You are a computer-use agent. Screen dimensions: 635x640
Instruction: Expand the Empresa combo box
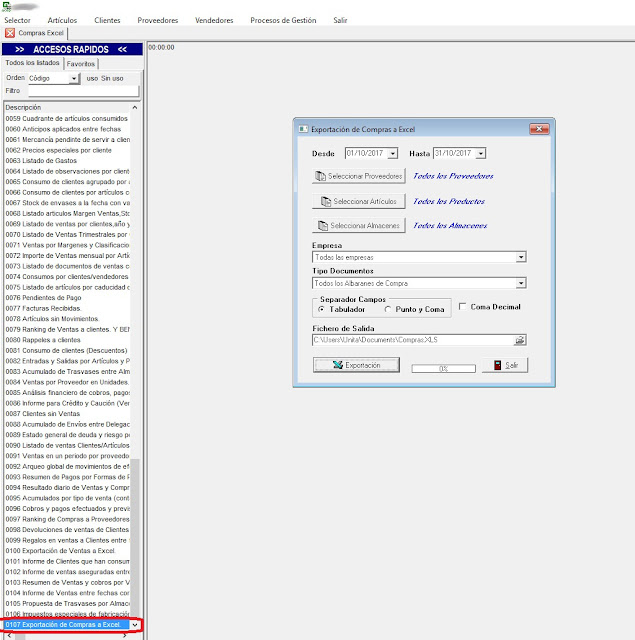(521, 257)
